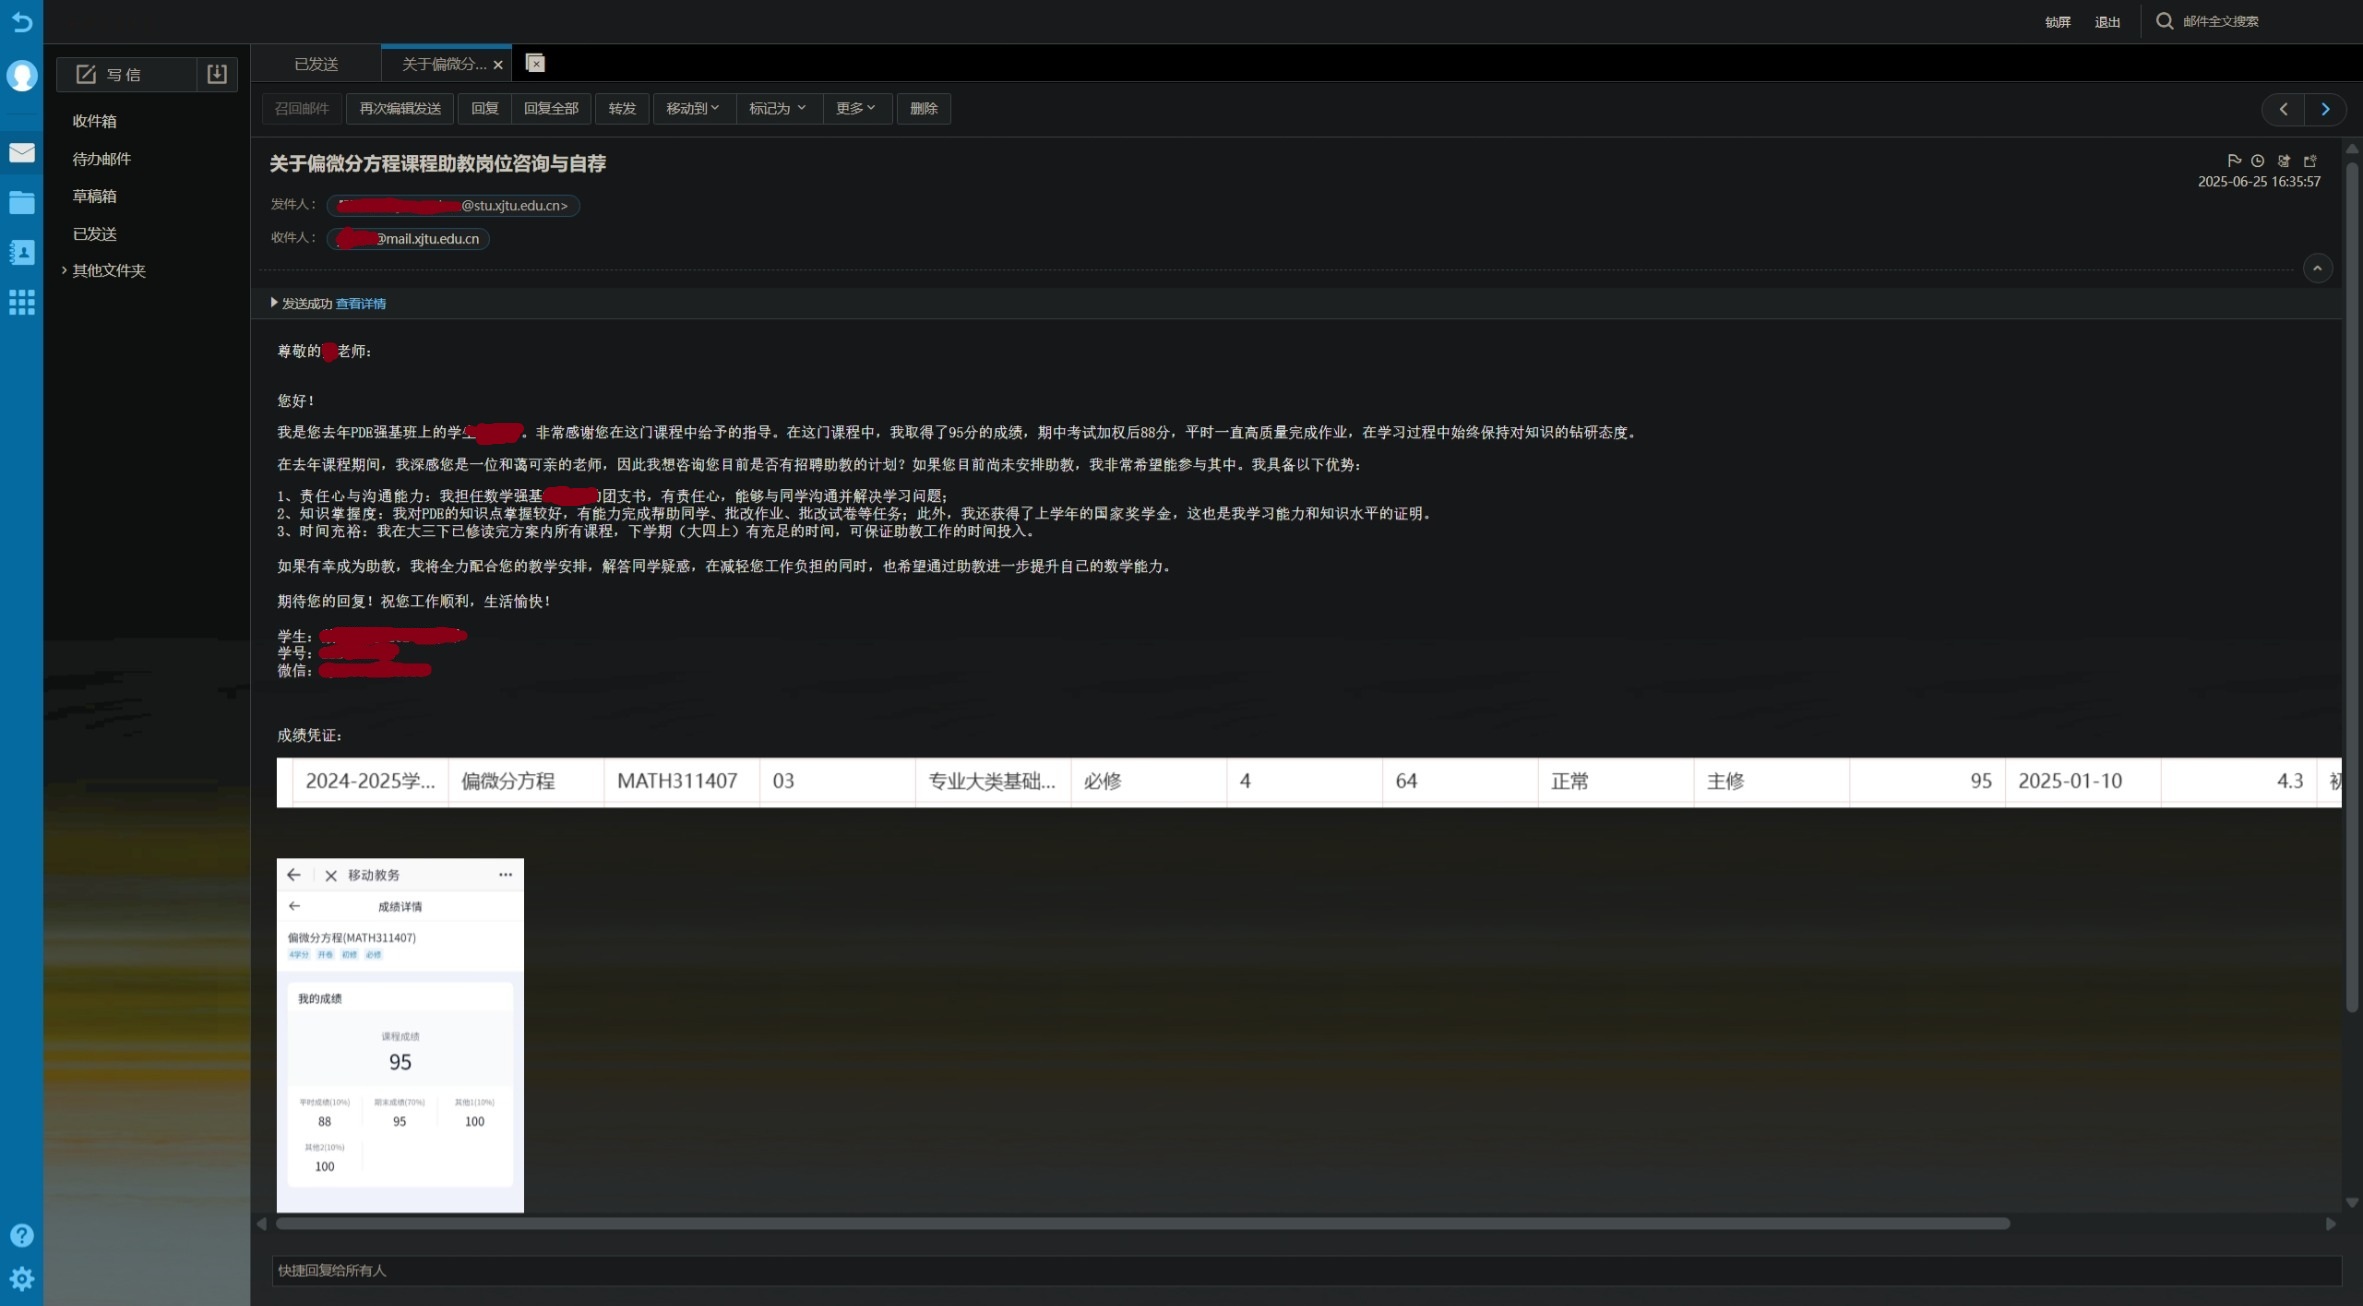Click the 回复全部 button
This screenshot has width=2363, height=1306.
point(551,108)
